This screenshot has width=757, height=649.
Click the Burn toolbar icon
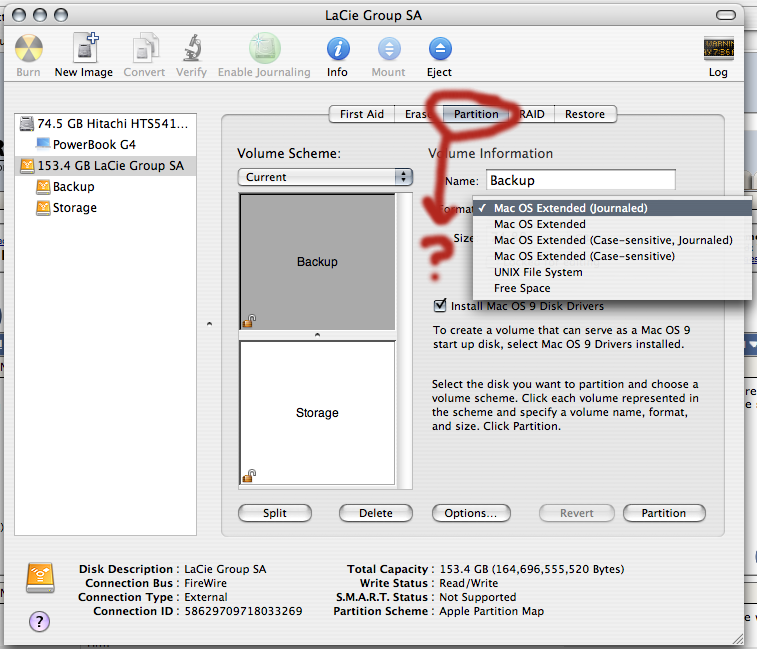(28, 48)
